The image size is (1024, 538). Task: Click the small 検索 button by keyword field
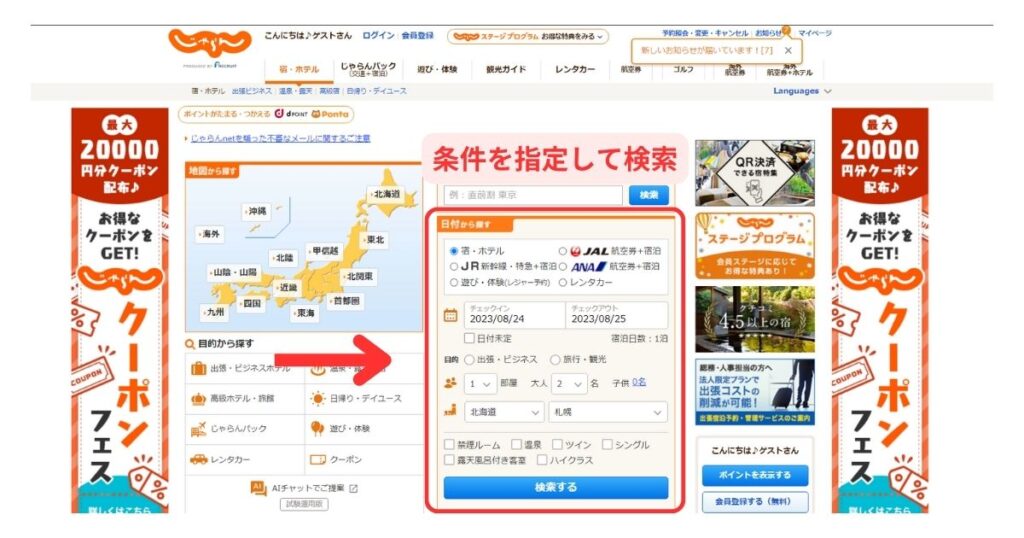coord(648,195)
